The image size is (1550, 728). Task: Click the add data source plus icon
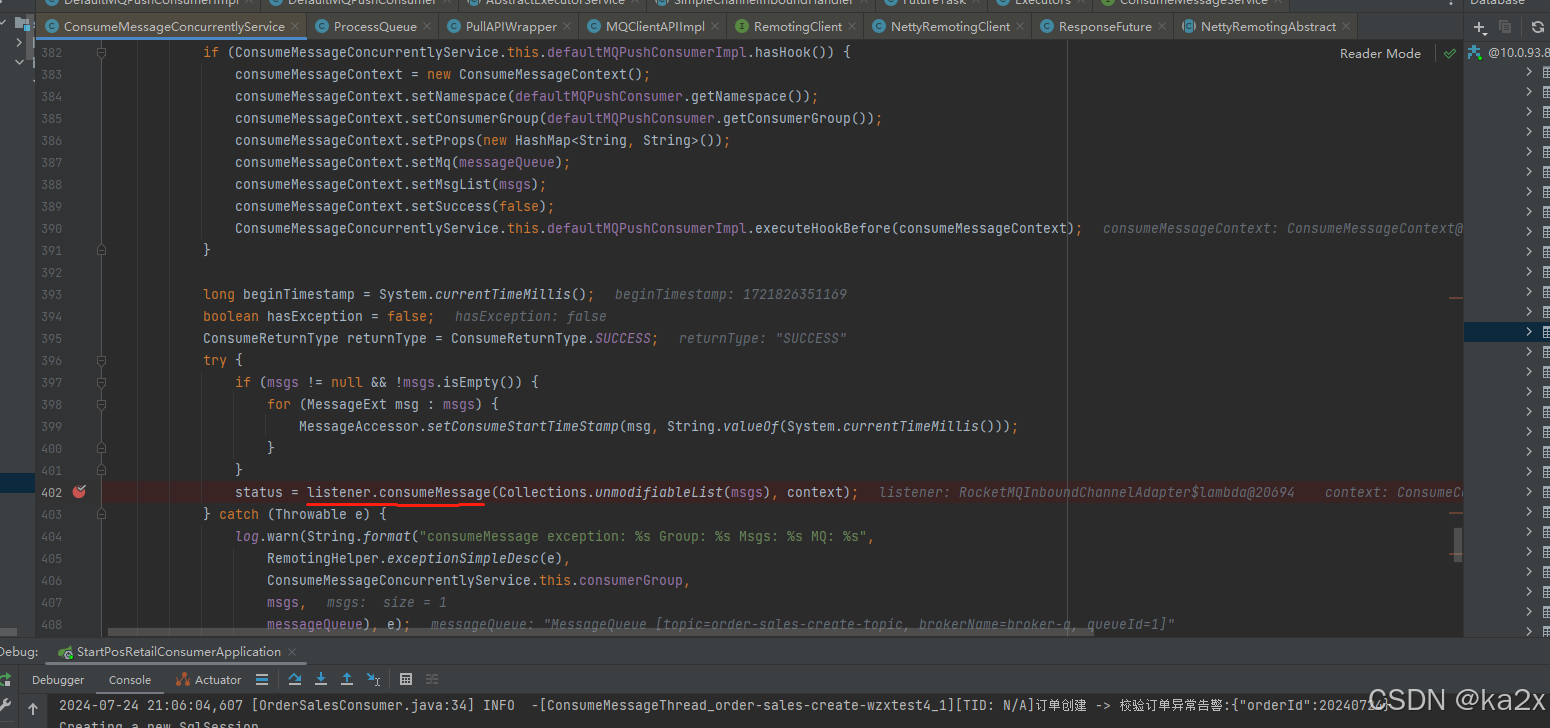point(1480,28)
